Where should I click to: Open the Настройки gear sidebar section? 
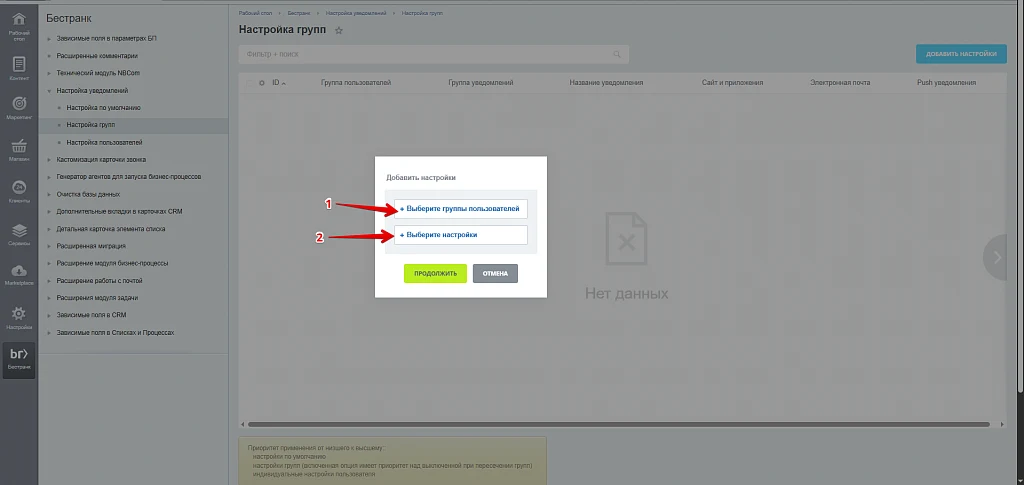coord(19,317)
